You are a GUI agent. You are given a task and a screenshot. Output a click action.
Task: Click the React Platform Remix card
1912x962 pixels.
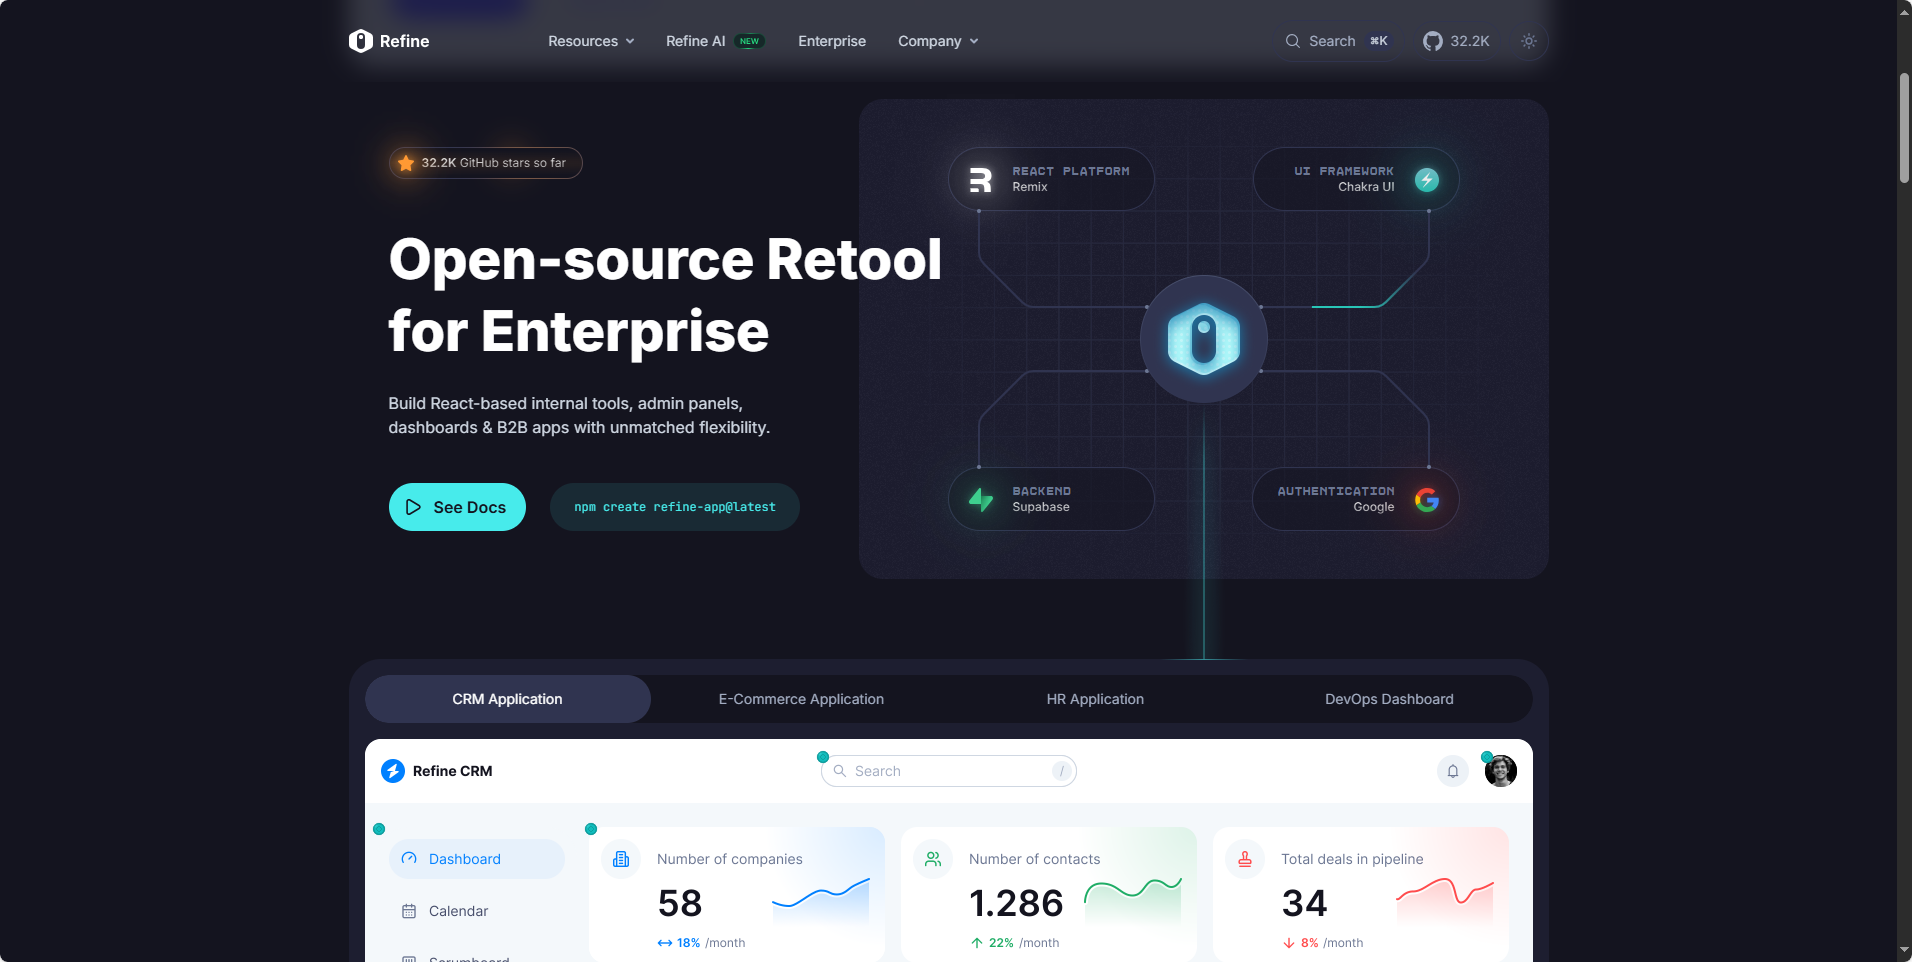coord(1051,179)
